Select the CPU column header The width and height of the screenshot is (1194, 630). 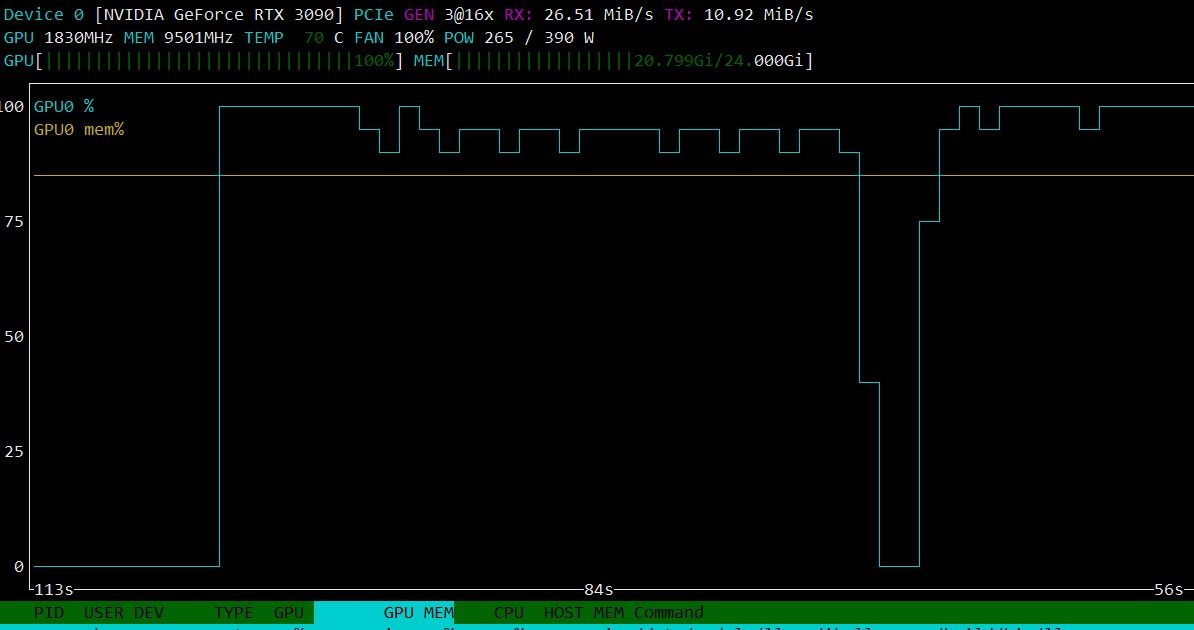(x=509, y=612)
